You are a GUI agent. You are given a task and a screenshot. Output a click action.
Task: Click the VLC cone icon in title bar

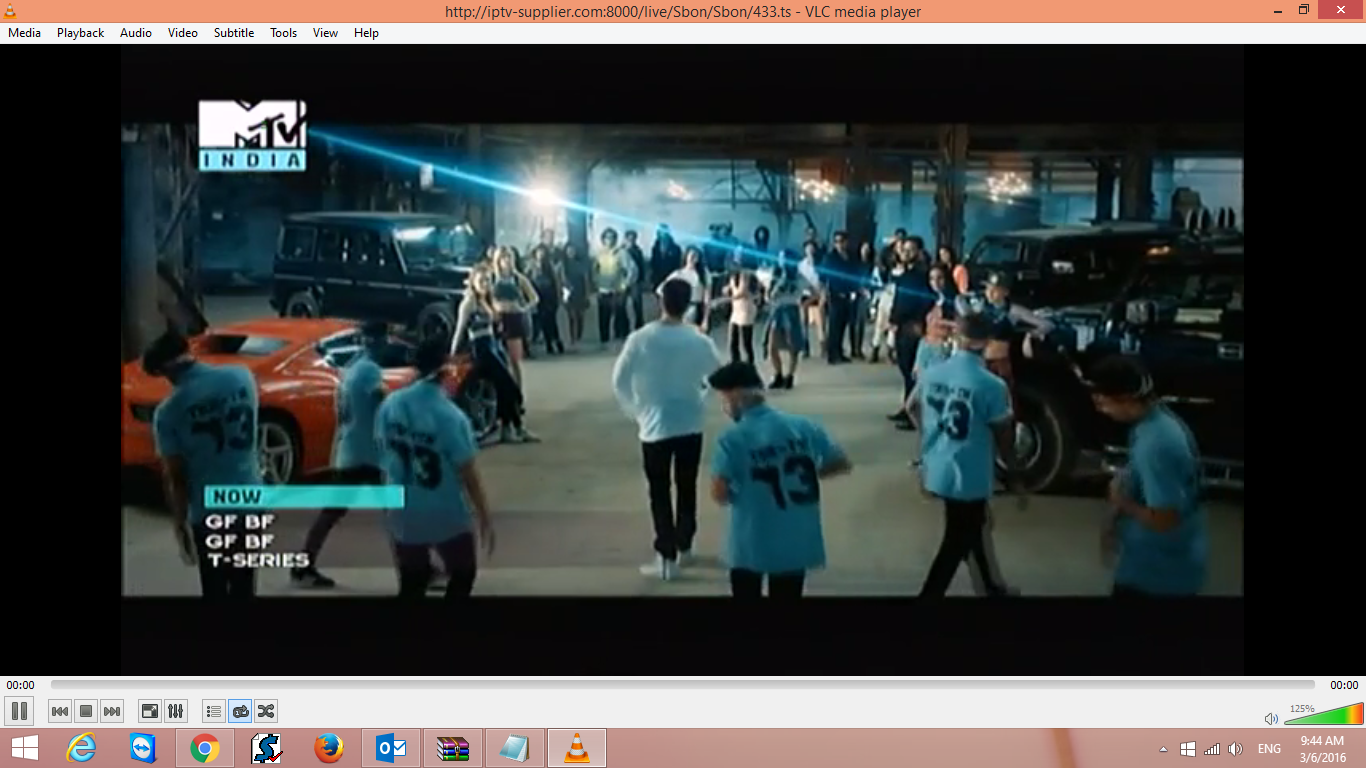[11, 11]
